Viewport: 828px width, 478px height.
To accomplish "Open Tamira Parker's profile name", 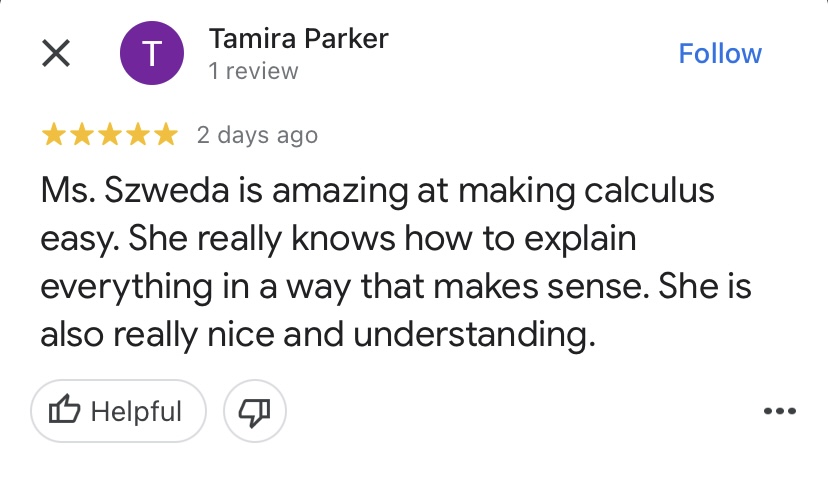I will click(x=298, y=39).
